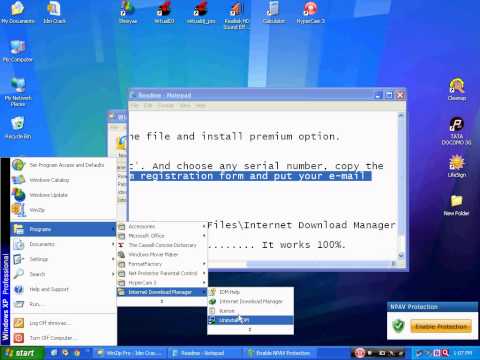Screen dimensions: 480x360
Task: Open the Recycle Bin desktop icon
Action: 18,128
